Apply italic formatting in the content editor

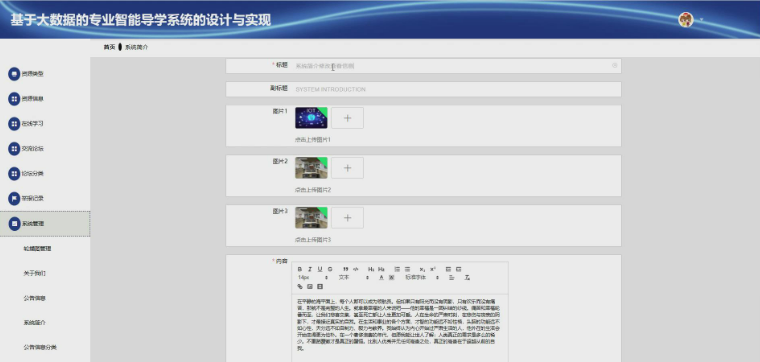coord(310,269)
